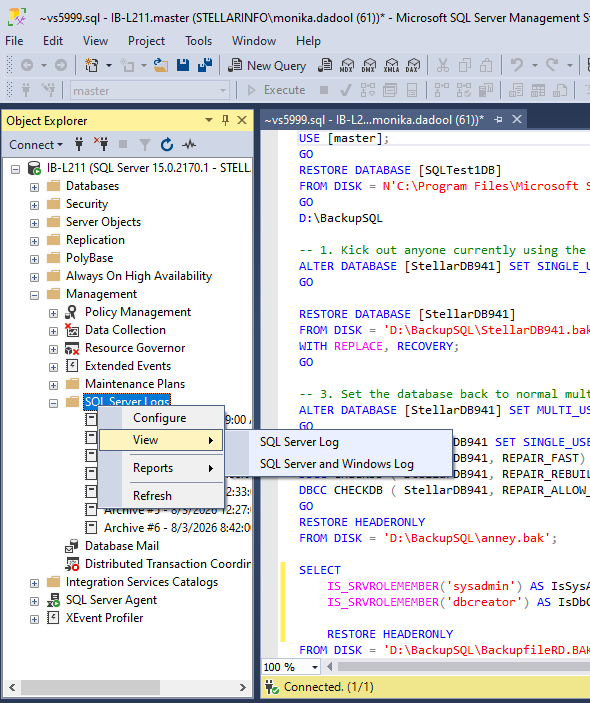The image size is (590, 703).
Task: Click the Save All icon
Action: click(x=205, y=65)
